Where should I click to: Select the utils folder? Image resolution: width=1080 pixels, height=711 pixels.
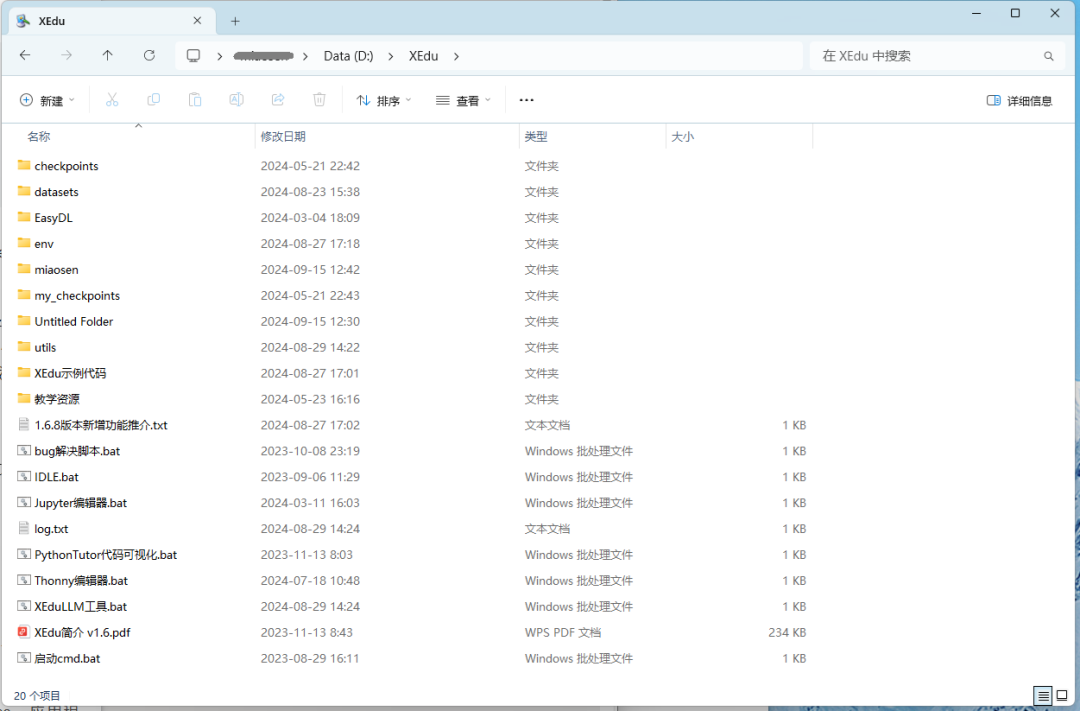pyautogui.click(x=45, y=347)
